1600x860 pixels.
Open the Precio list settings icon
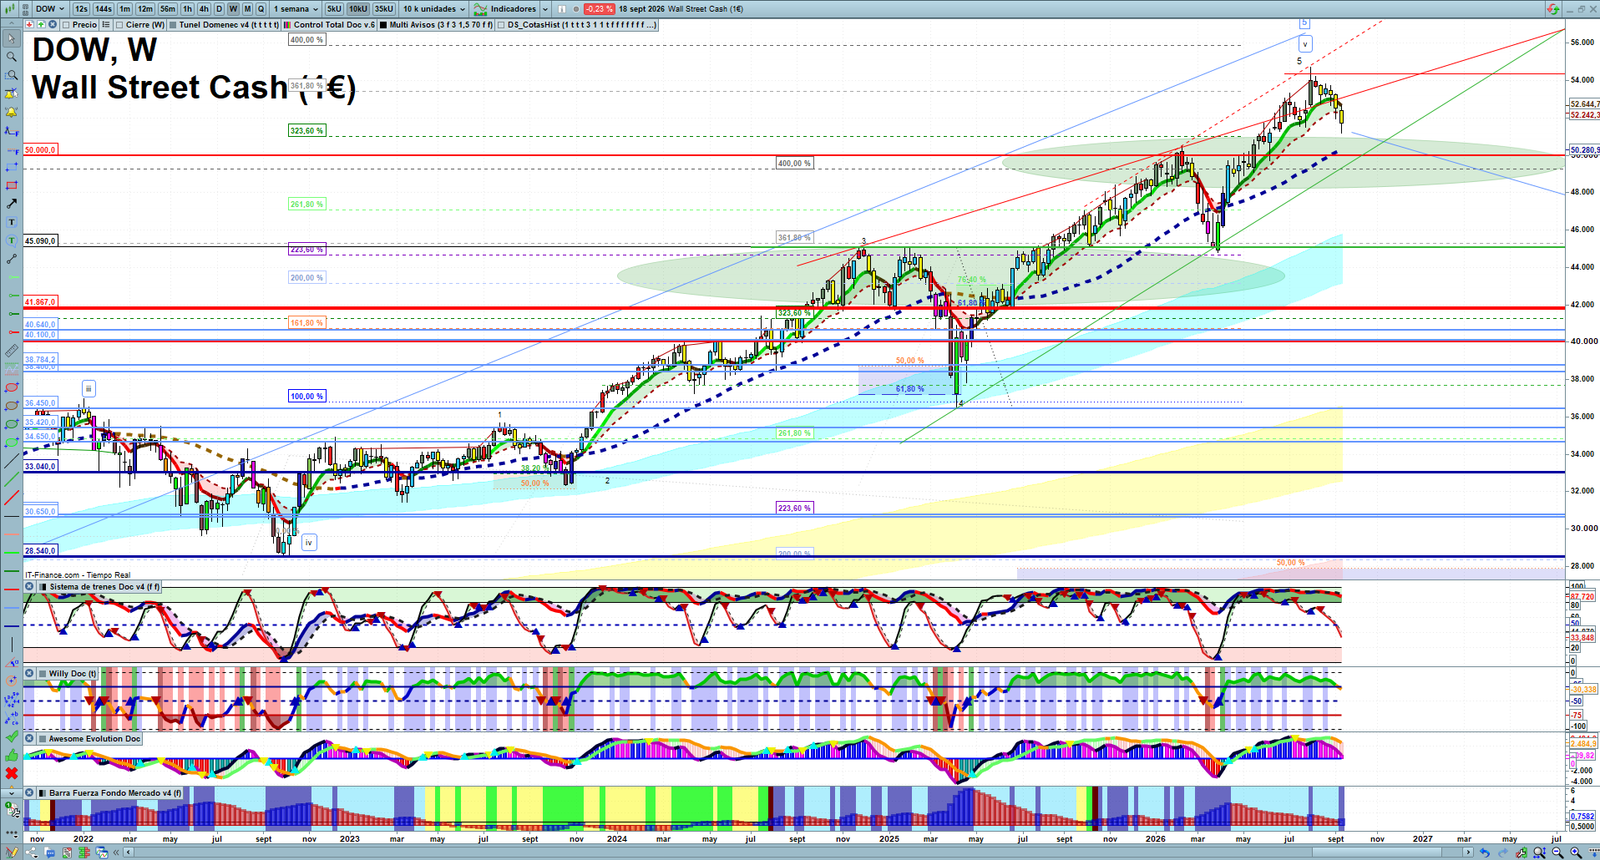point(106,25)
